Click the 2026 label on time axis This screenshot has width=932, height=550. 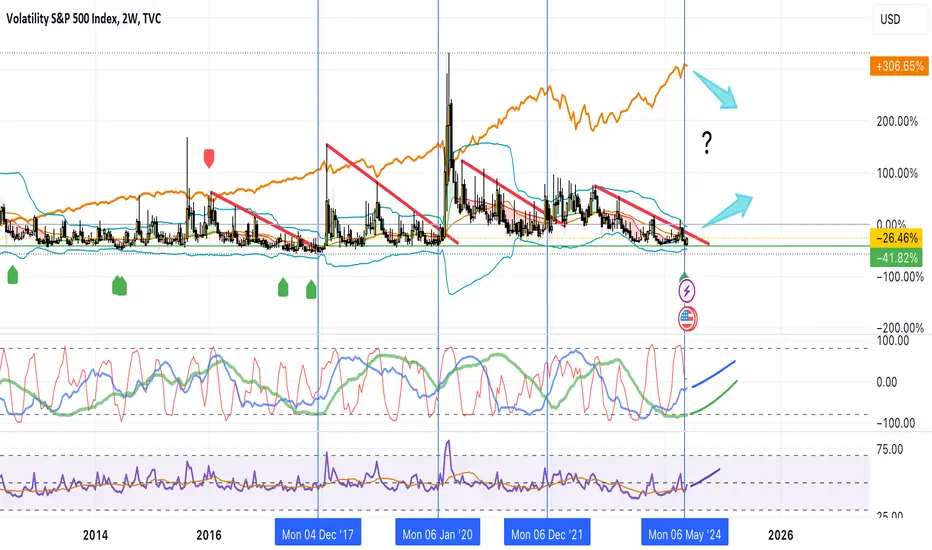click(780, 535)
